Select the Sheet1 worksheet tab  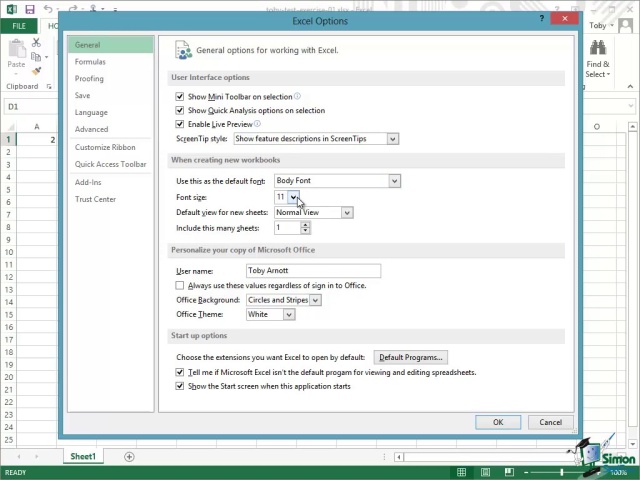(x=83, y=456)
